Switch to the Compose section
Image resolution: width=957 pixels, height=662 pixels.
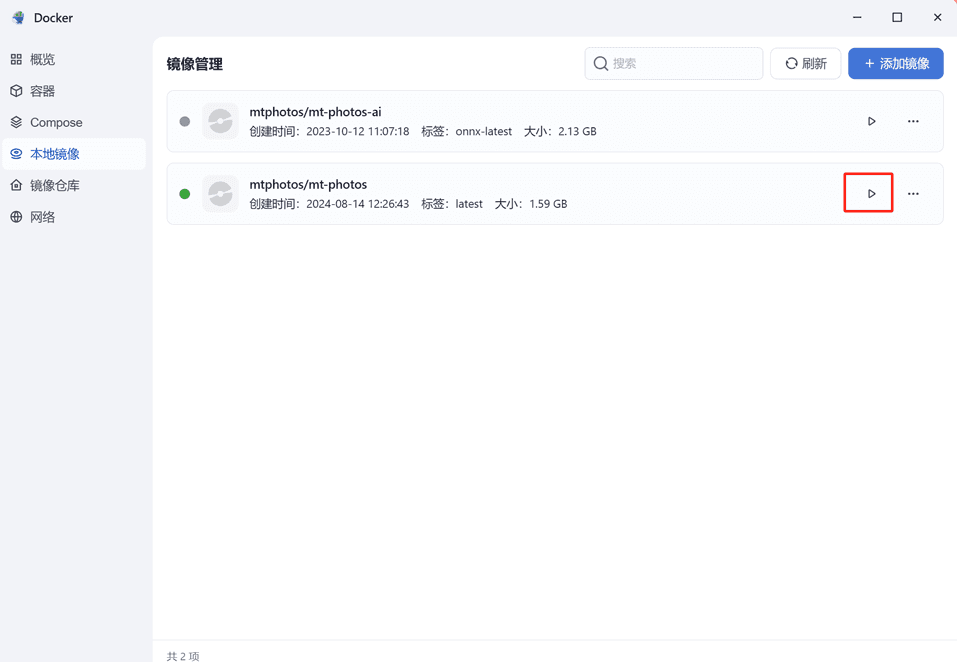pyautogui.click(x=73, y=123)
